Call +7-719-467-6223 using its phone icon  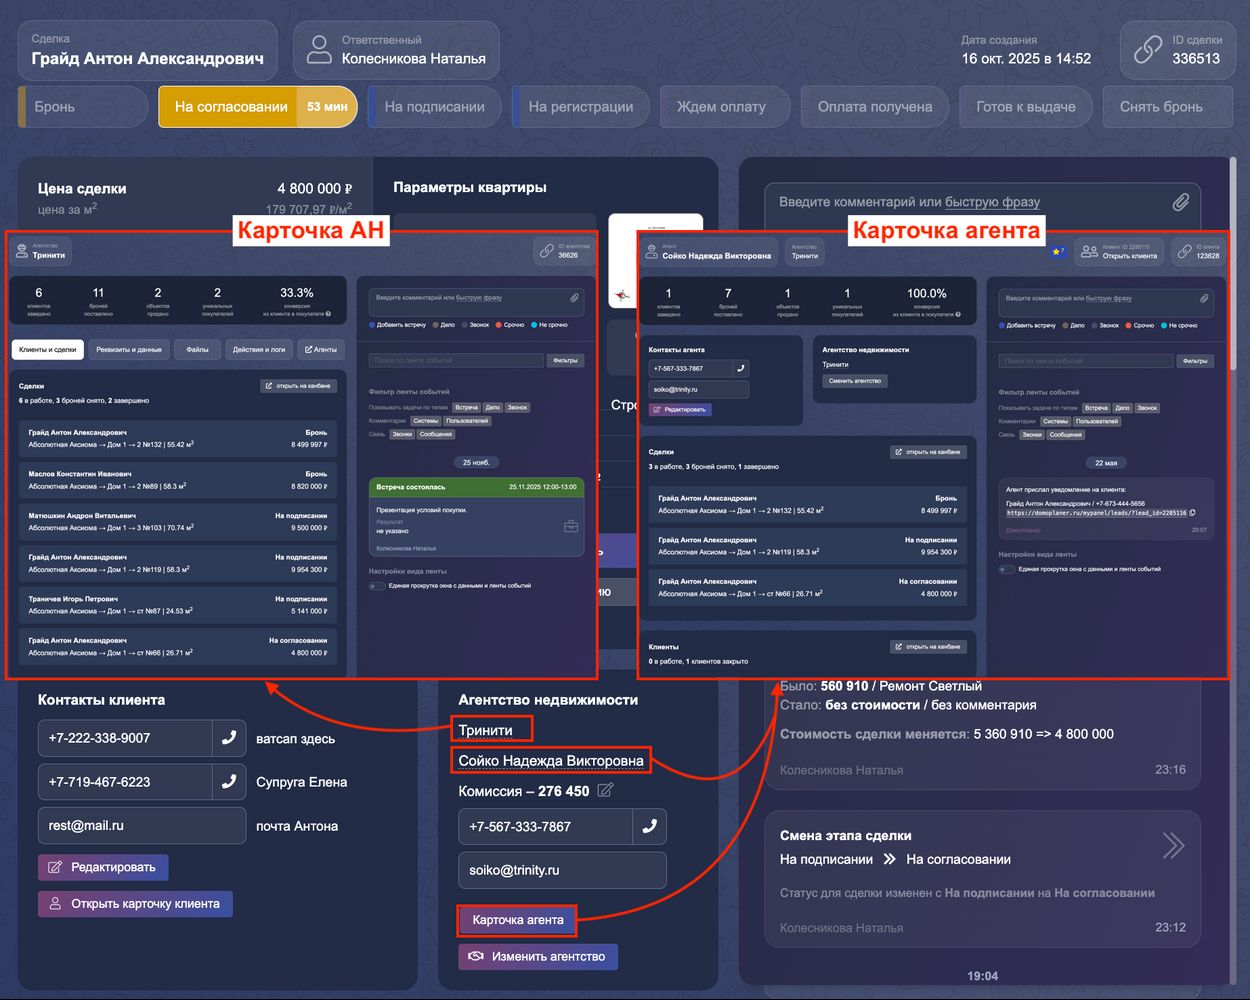click(x=229, y=782)
